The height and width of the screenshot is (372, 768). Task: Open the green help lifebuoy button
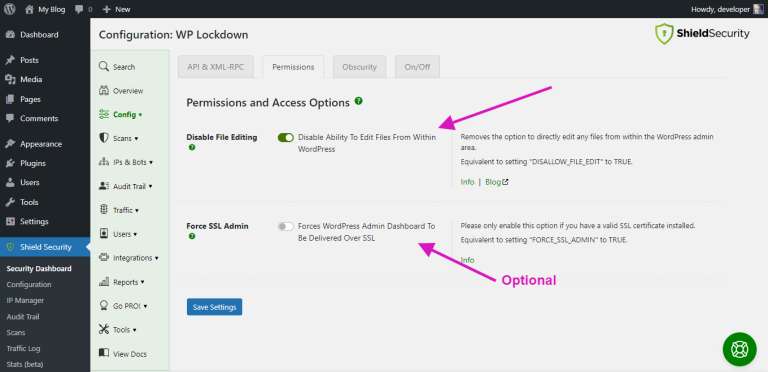739,349
